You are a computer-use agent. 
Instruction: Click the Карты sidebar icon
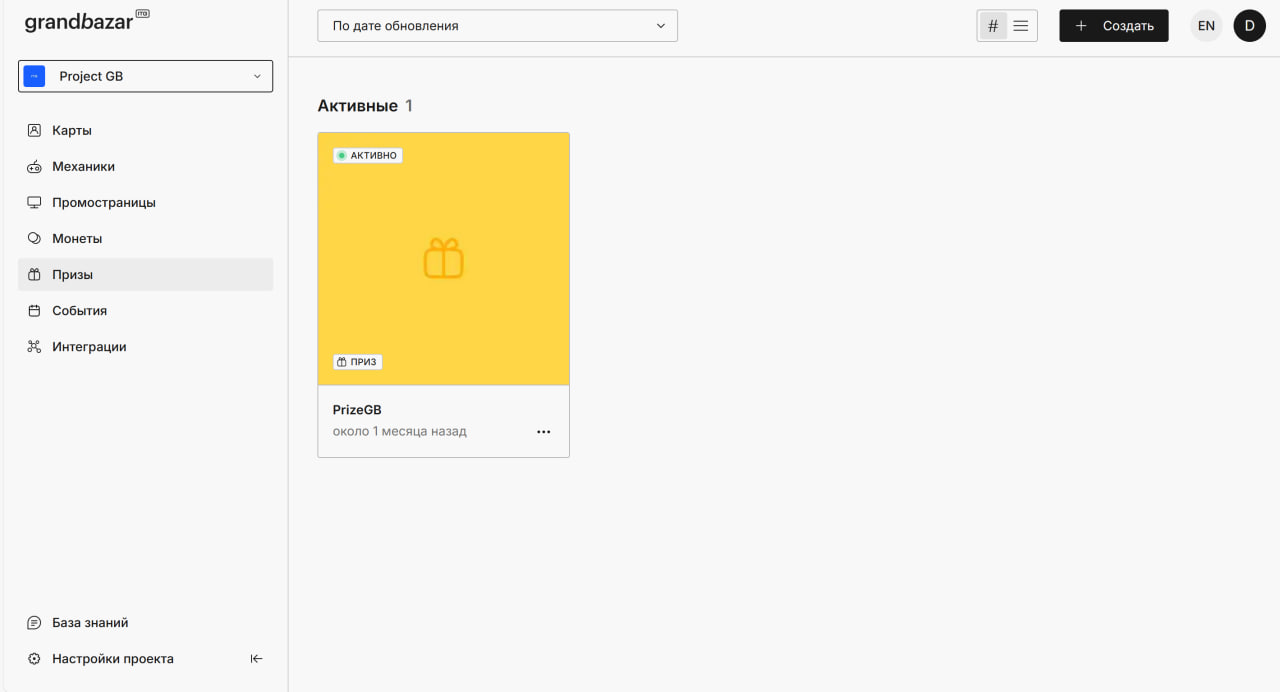[34, 131]
